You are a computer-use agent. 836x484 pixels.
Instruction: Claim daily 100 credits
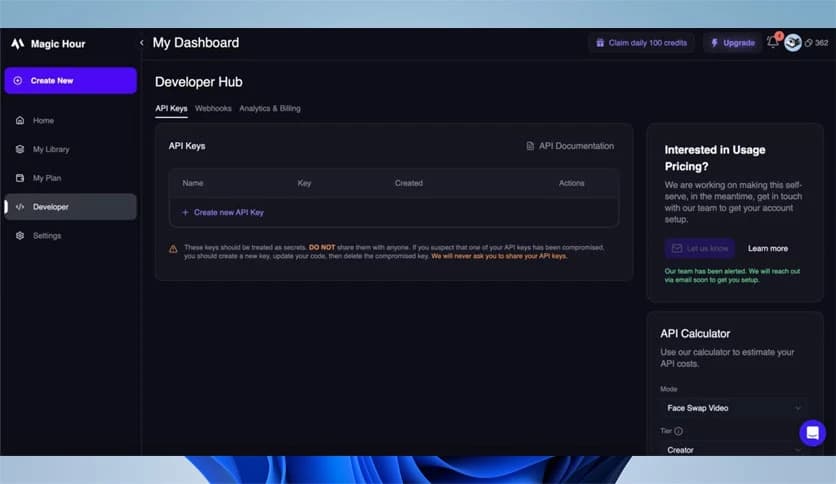pyautogui.click(x=641, y=43)
